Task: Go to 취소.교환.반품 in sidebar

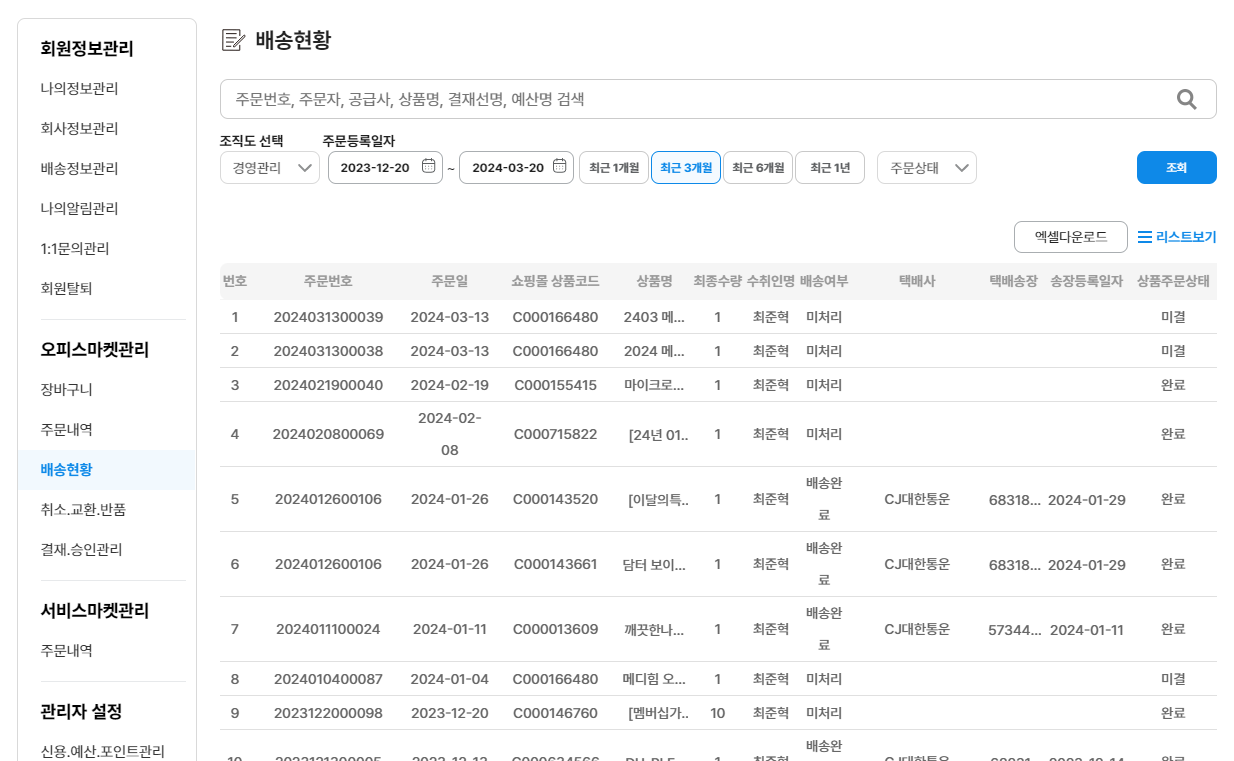Action: [x=83, y=509]
